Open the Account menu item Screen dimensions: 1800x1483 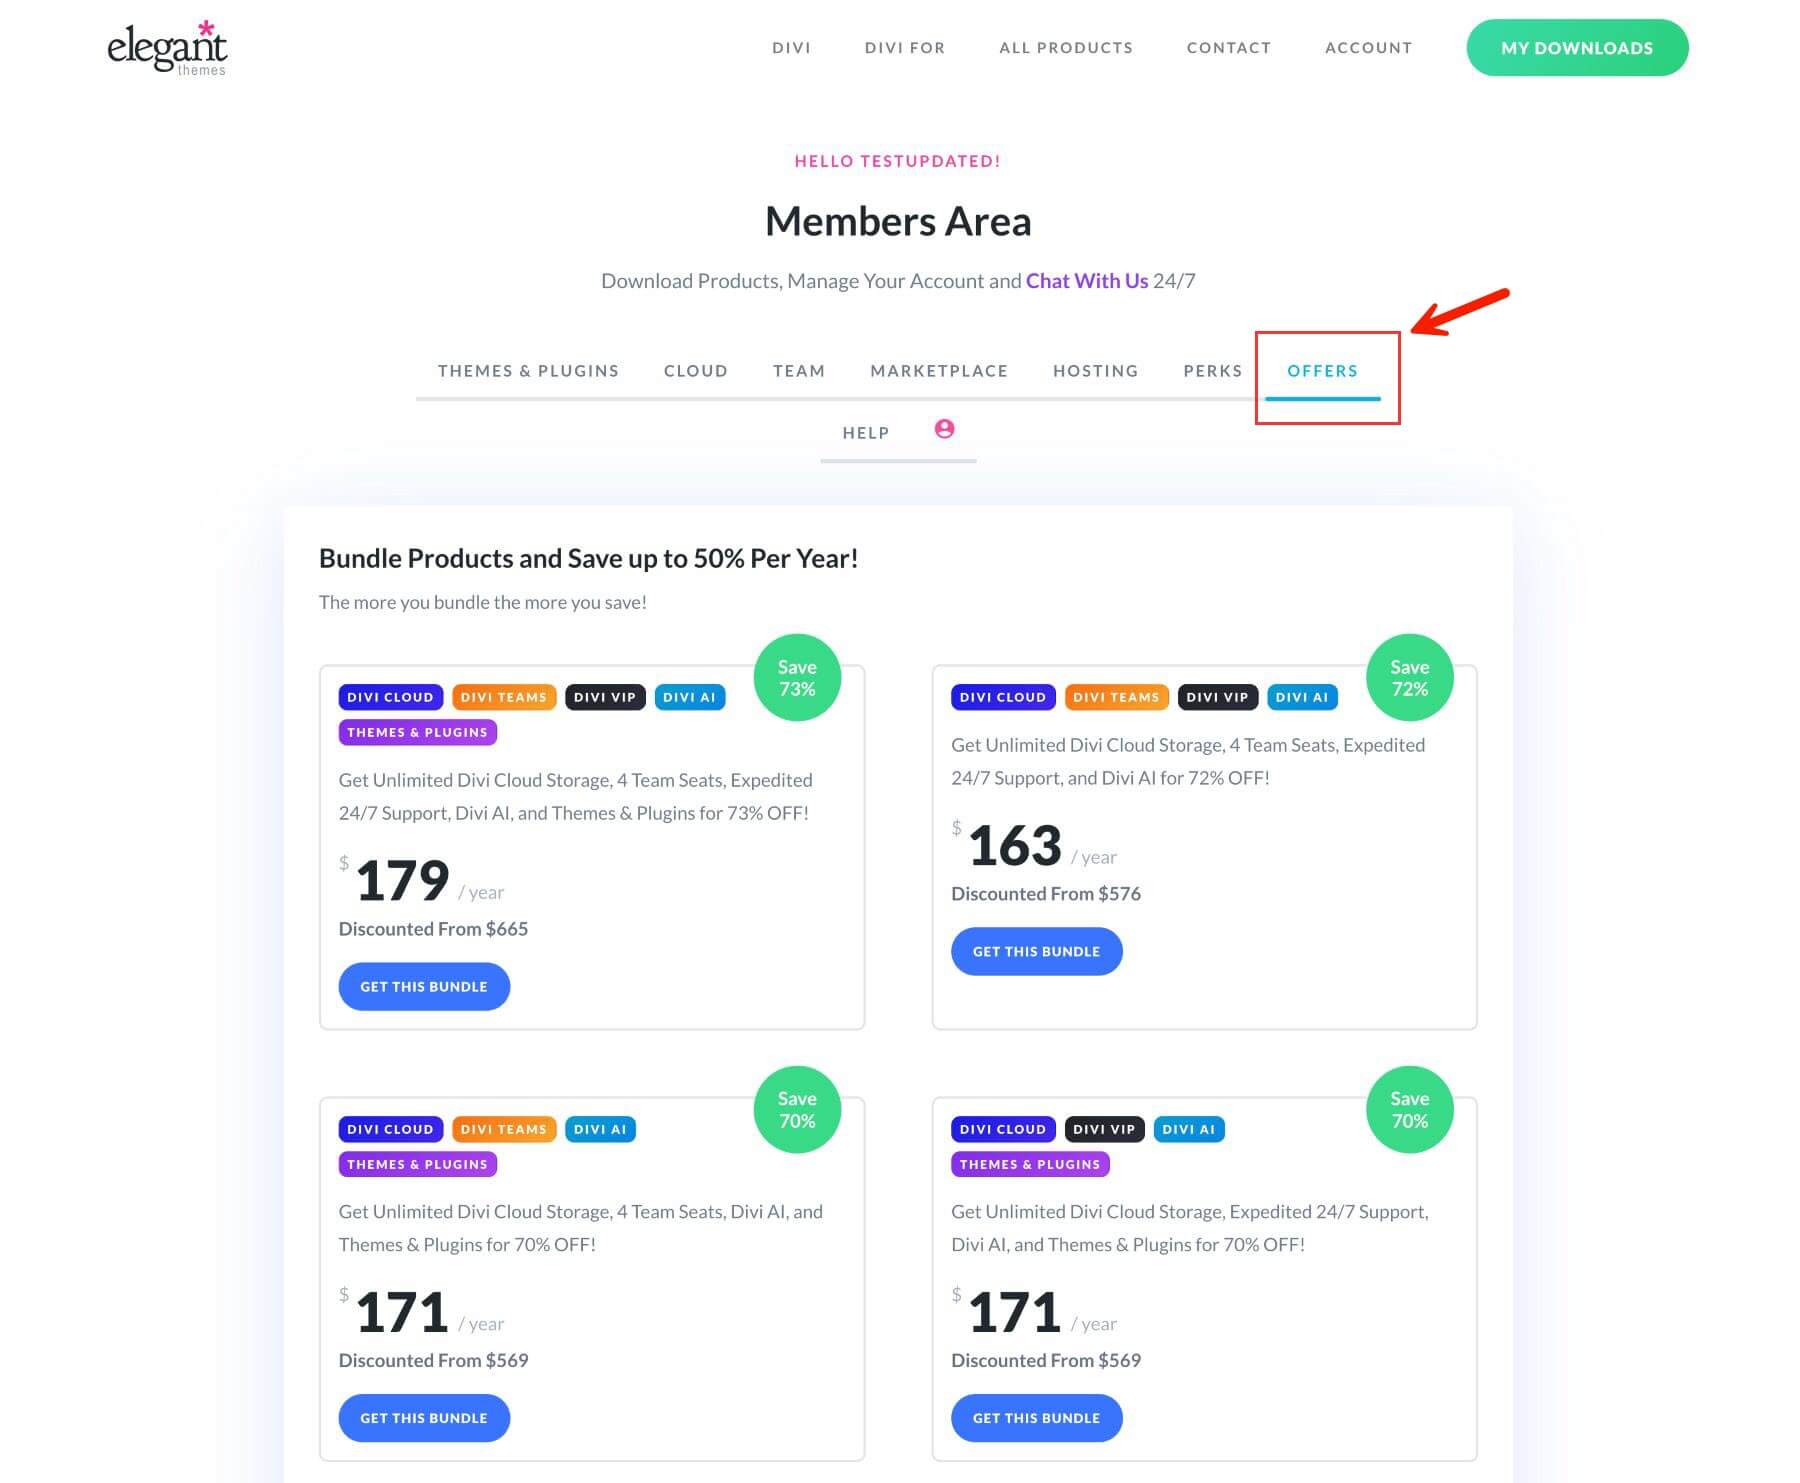[x=1369, y=47]
